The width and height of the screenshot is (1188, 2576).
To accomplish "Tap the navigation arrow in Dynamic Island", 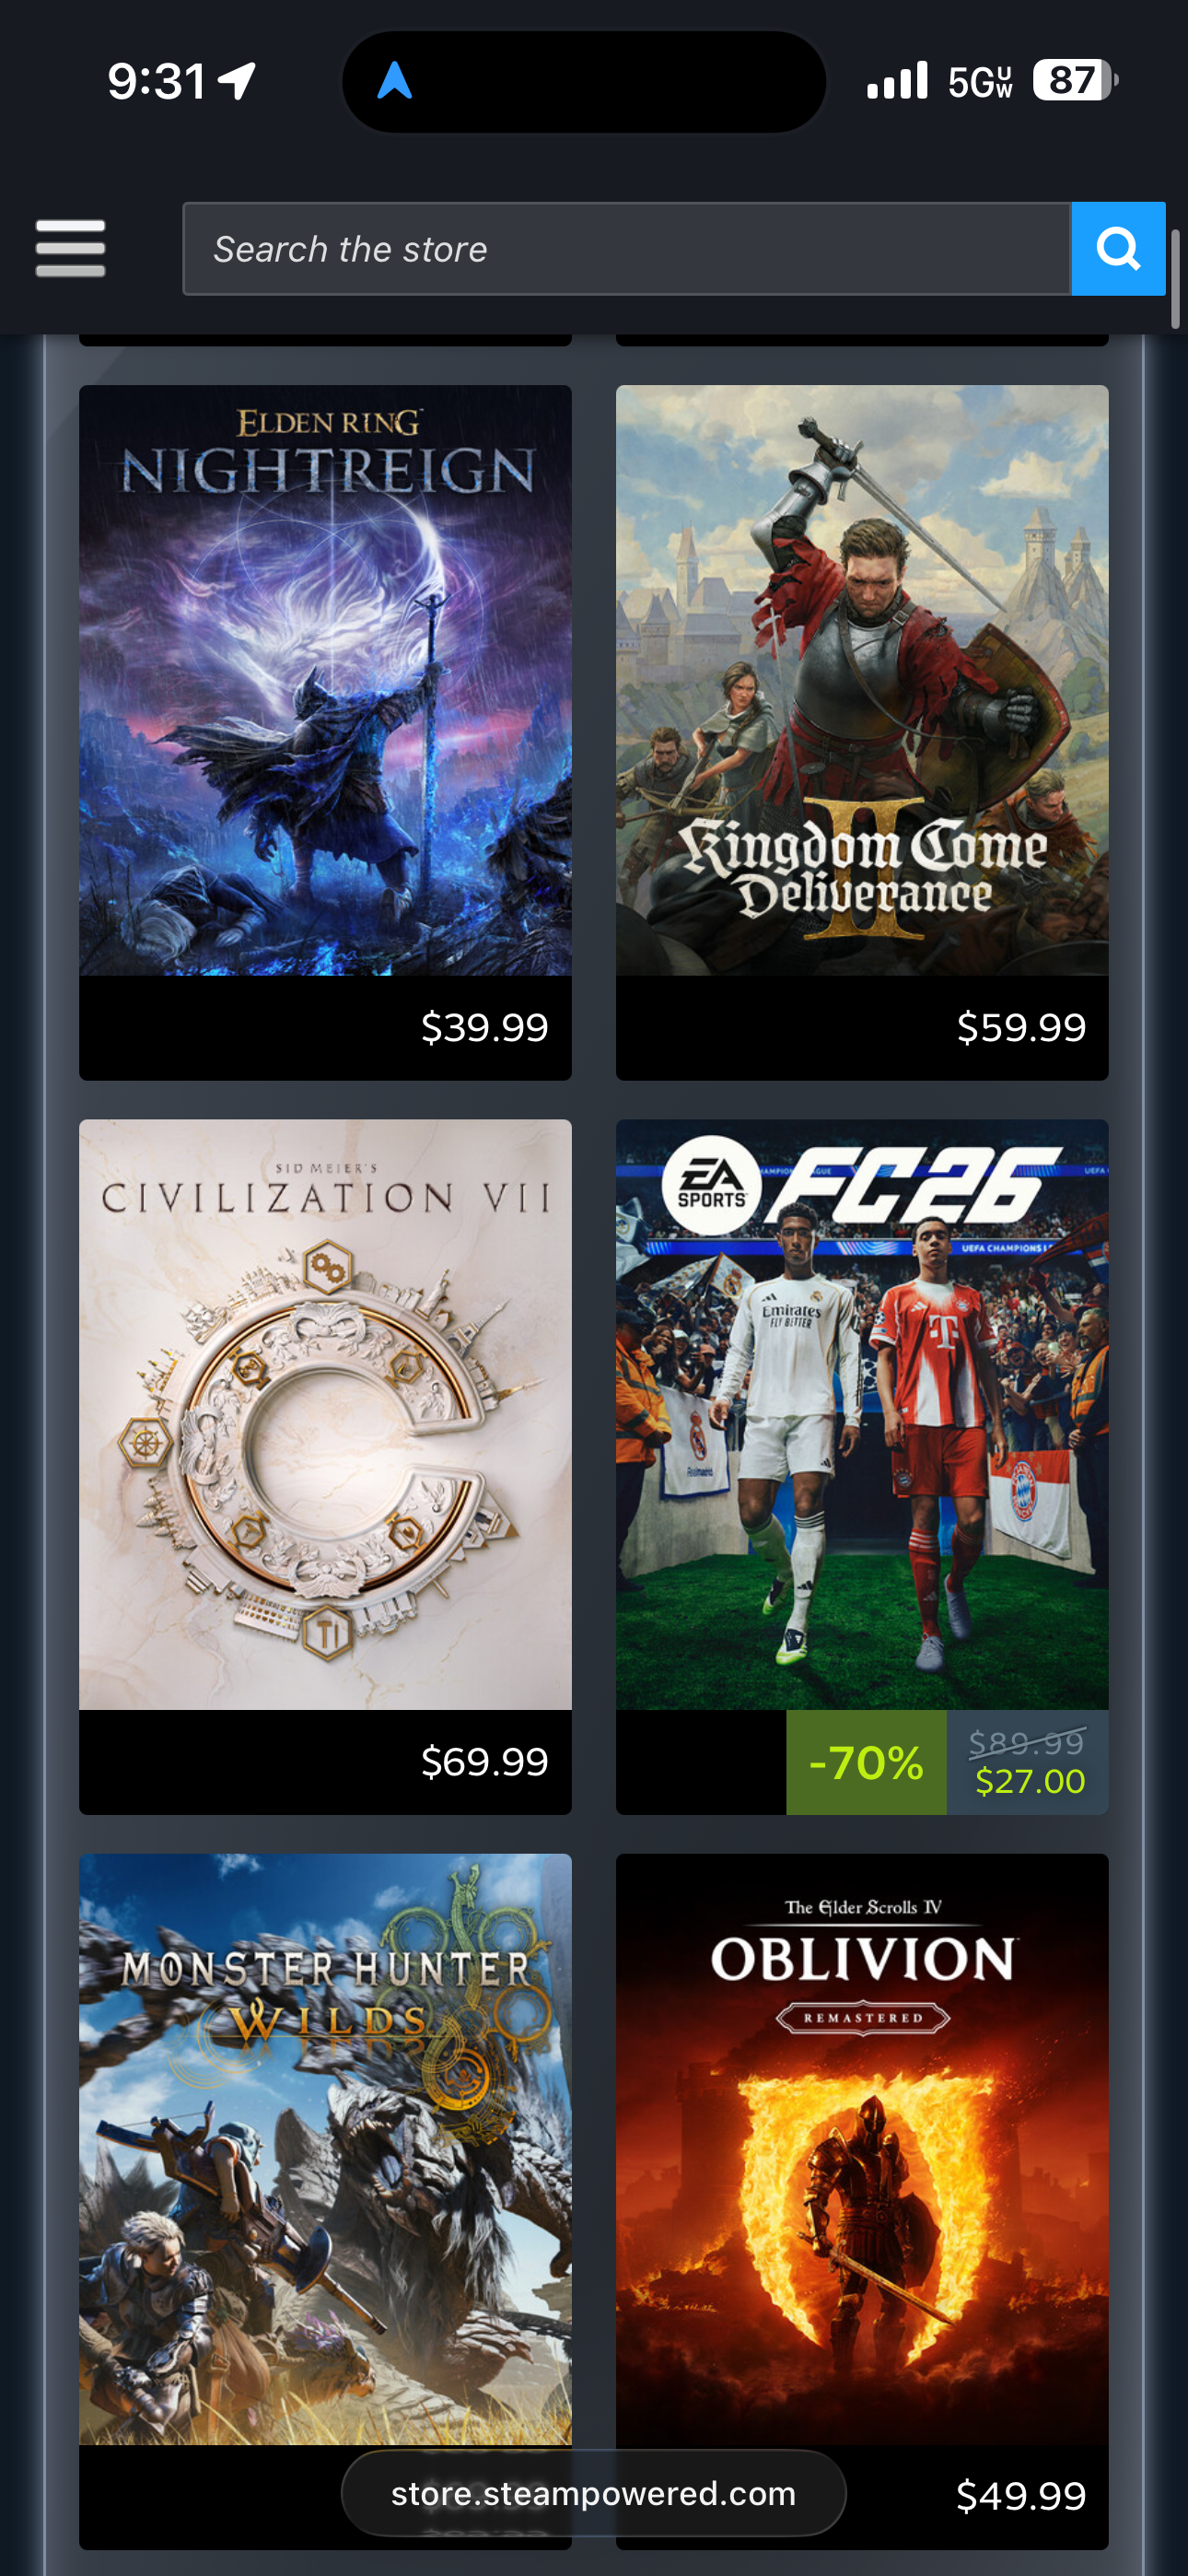I will coord(395,81).
